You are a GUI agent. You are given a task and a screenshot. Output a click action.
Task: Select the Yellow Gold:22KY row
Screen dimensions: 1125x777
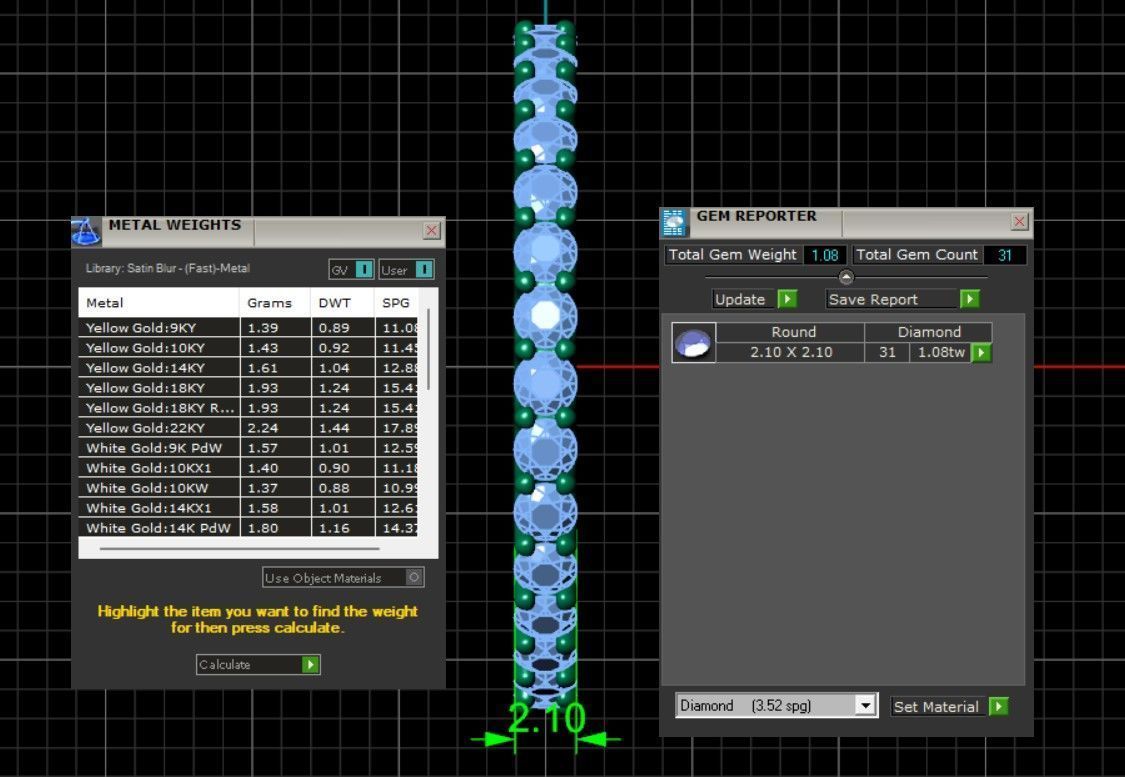click(248, 428)
